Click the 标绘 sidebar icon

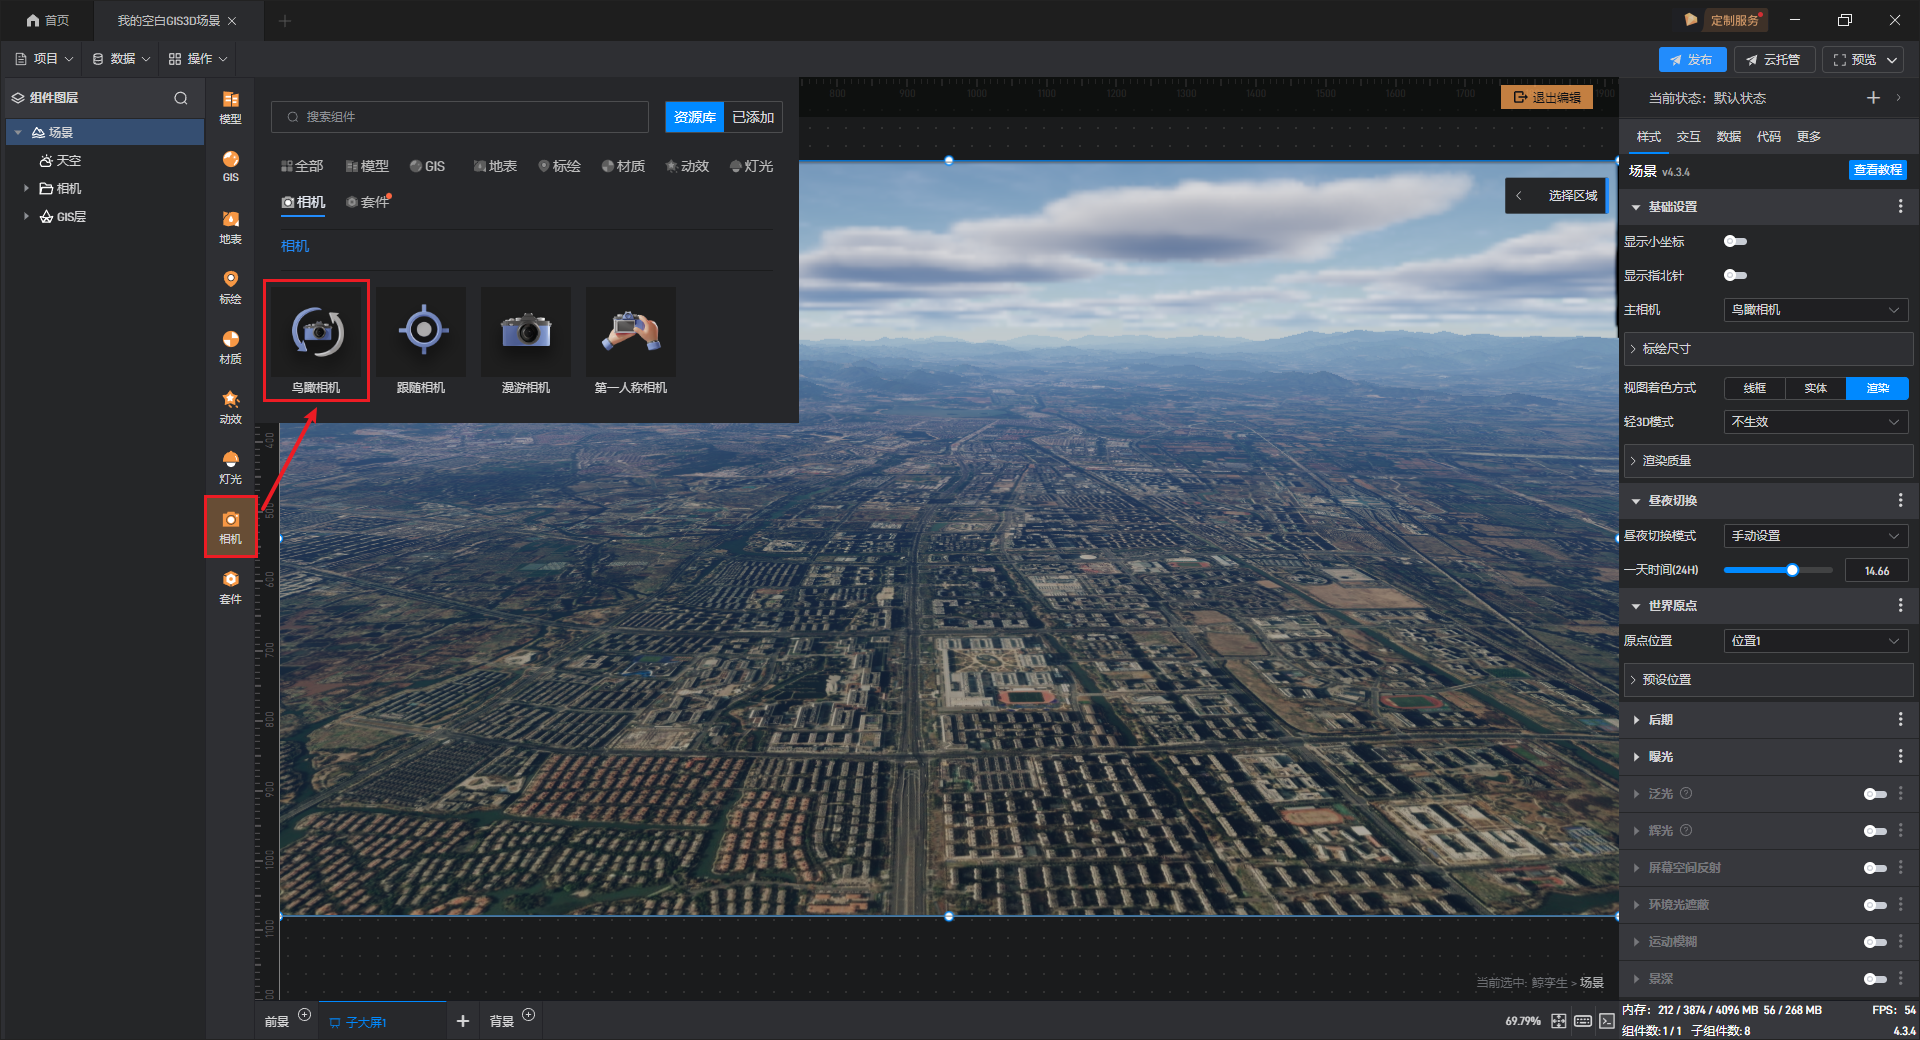click(x=230, y=286)
